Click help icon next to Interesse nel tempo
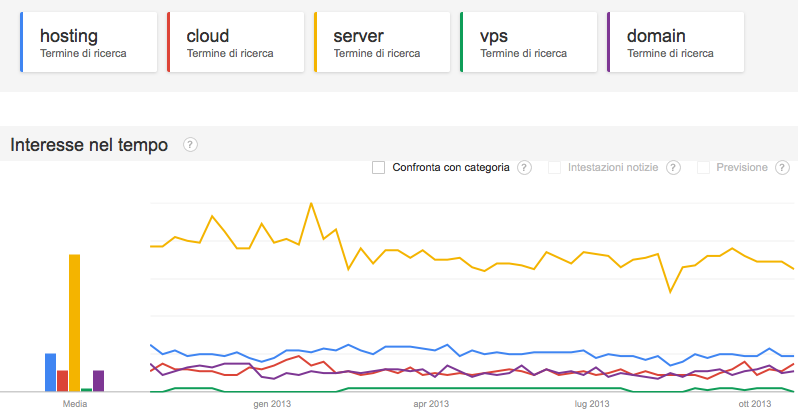 (191, 145)
